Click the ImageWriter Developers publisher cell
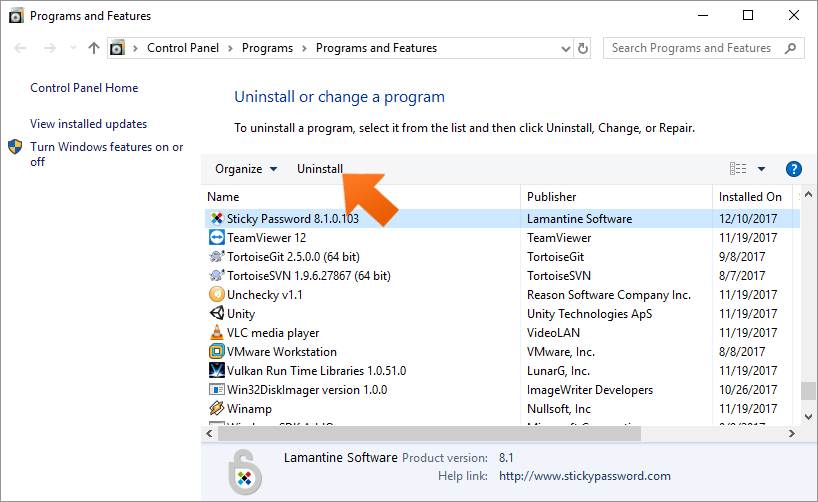 [590, 390]
